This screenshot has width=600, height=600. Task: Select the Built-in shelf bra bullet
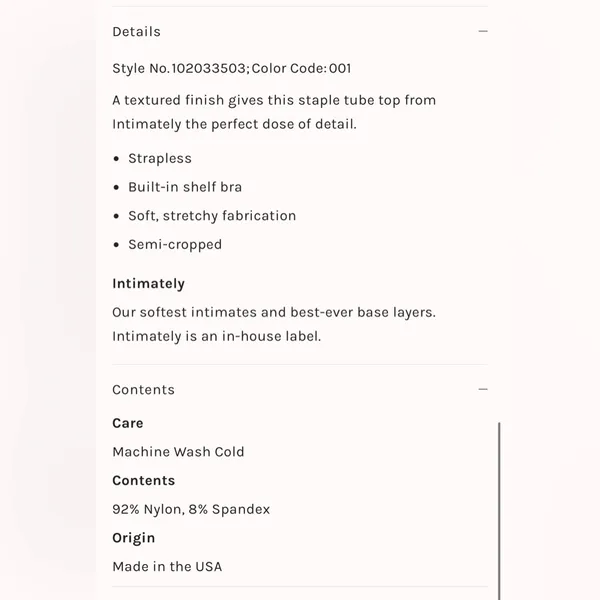point(185,187)
